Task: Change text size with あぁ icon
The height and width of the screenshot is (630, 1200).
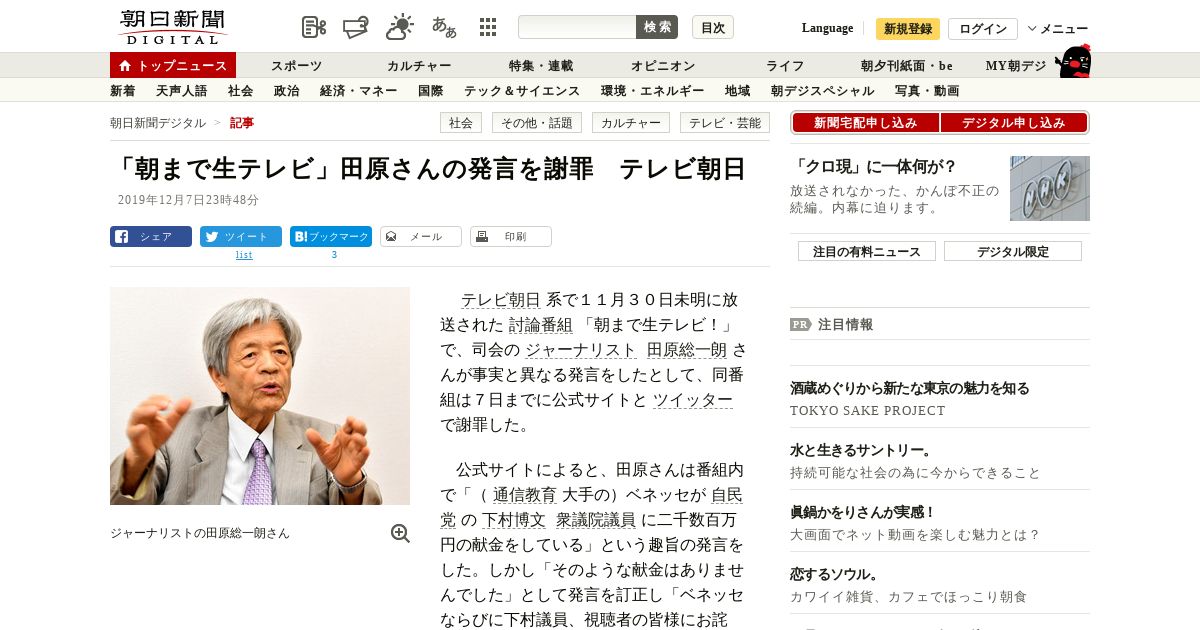Action: point(444,27)
